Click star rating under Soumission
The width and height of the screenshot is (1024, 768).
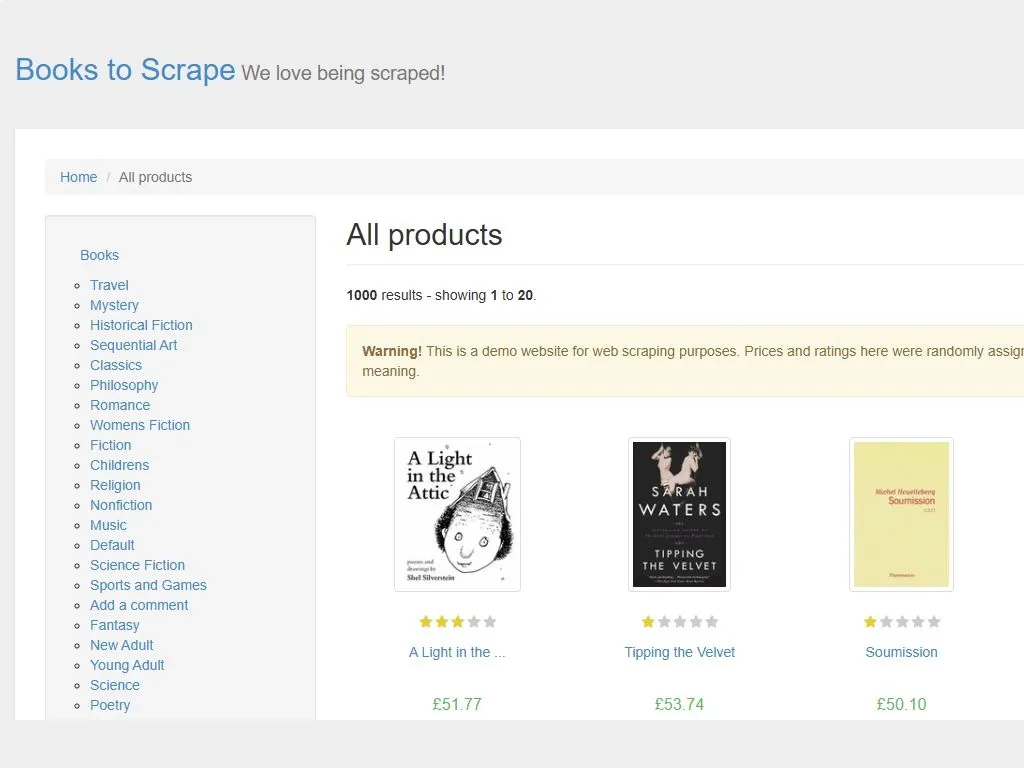(901, 622)
